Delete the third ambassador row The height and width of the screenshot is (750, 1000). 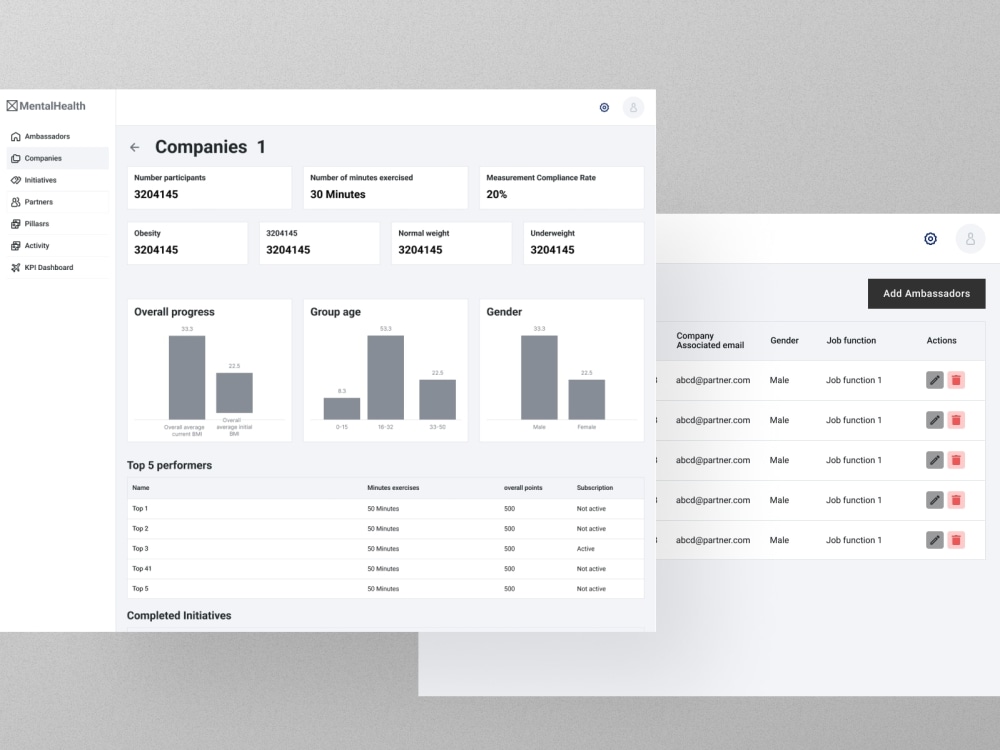click(x=956, y=460)
